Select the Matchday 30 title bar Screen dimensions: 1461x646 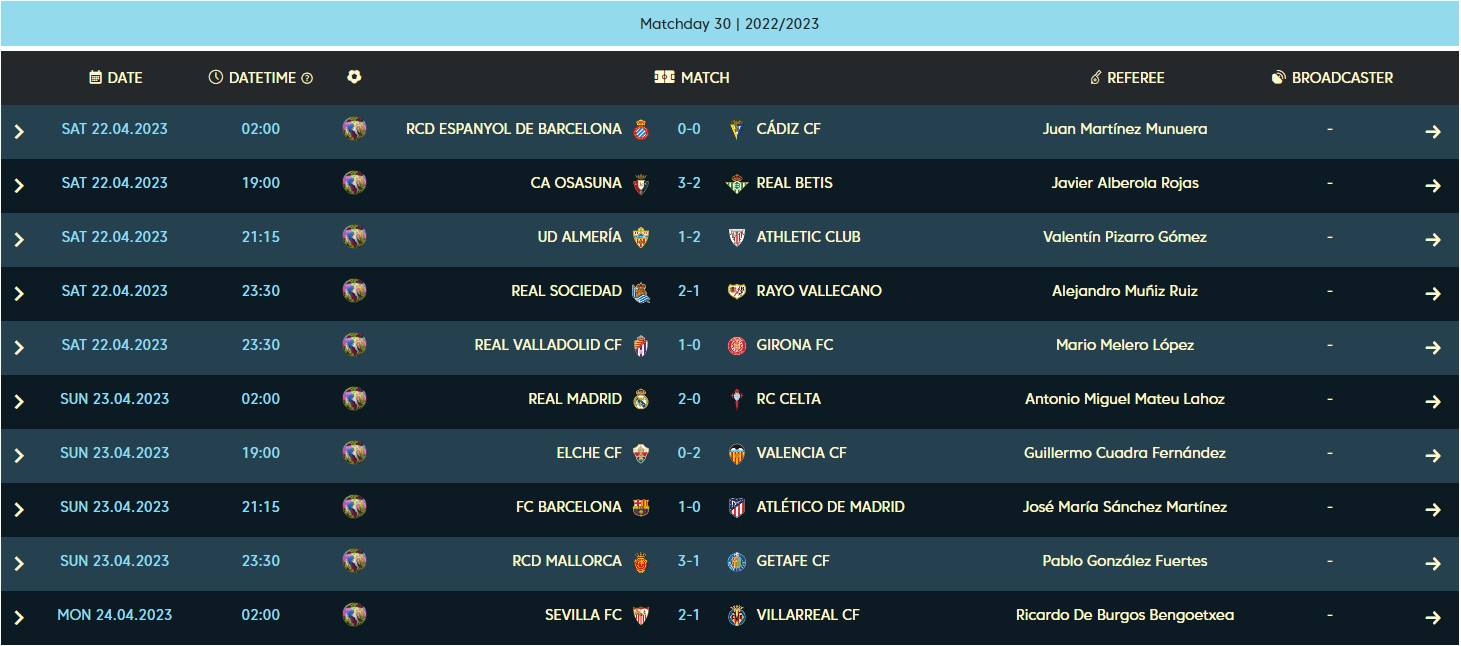730,23
